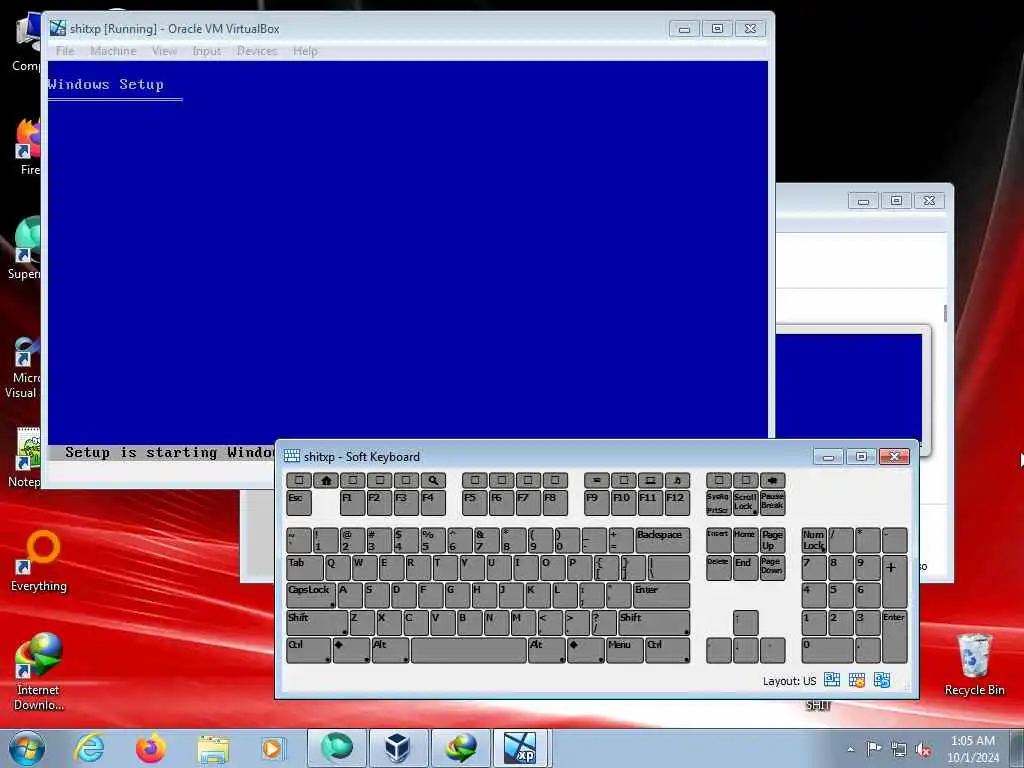Click right Windows key on soft keyboard

point(586,650)
